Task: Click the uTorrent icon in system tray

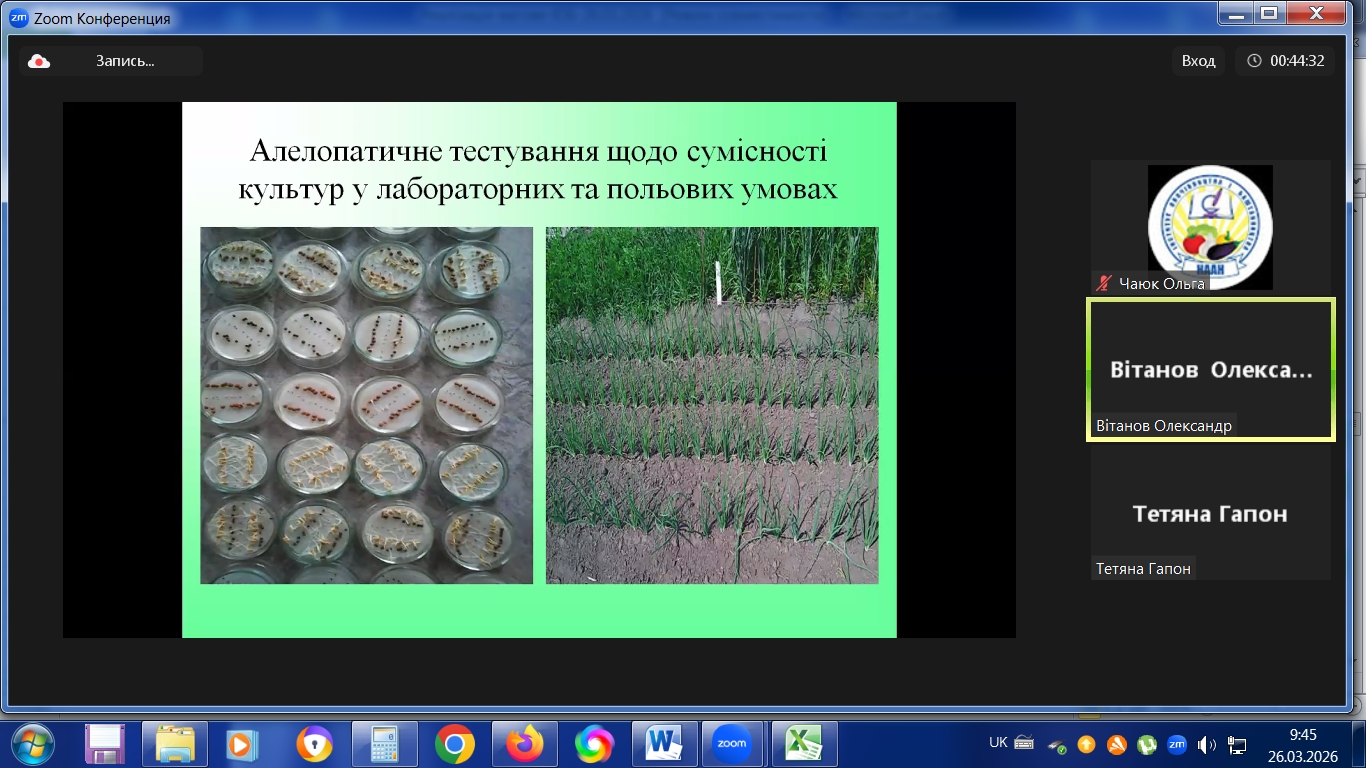Action: 1147,744
